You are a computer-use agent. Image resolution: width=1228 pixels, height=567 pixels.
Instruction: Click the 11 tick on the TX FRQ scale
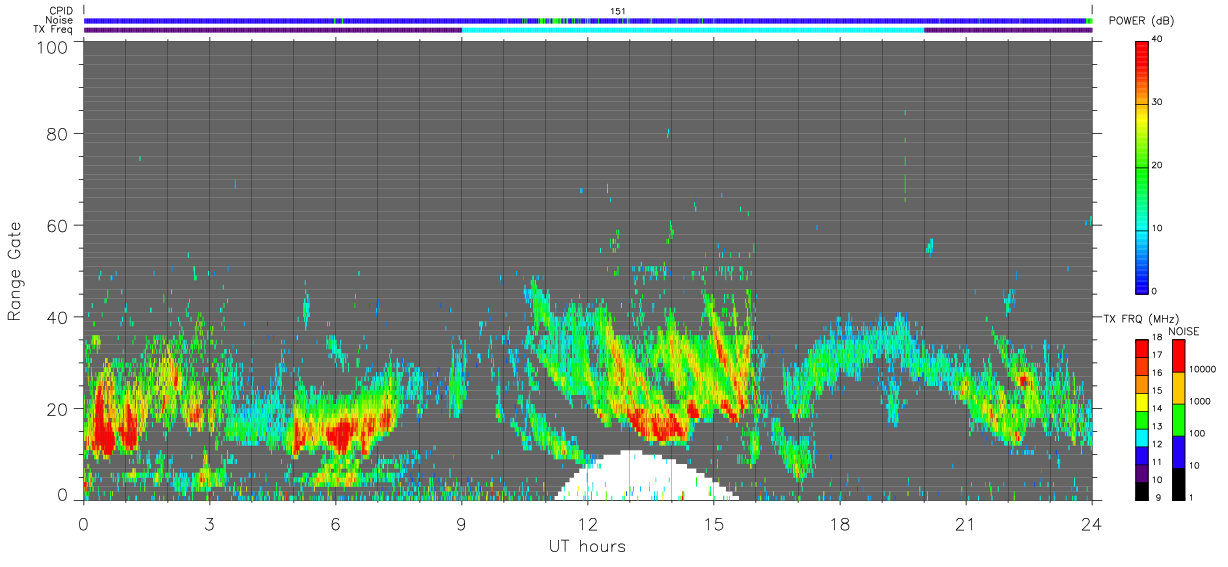[x=1158, y=462]
